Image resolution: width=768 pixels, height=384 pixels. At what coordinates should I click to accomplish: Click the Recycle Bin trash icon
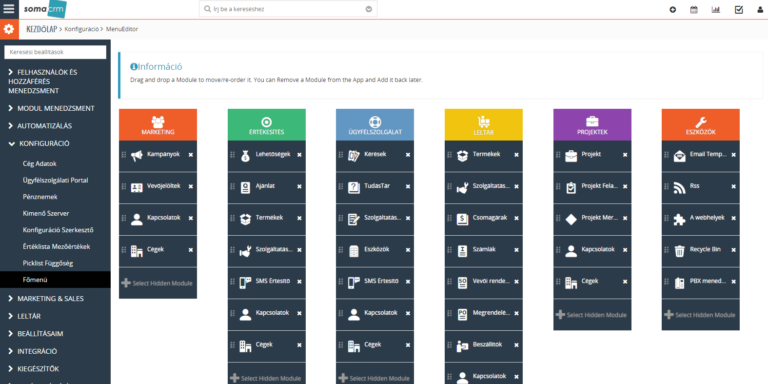pos(679,251)
